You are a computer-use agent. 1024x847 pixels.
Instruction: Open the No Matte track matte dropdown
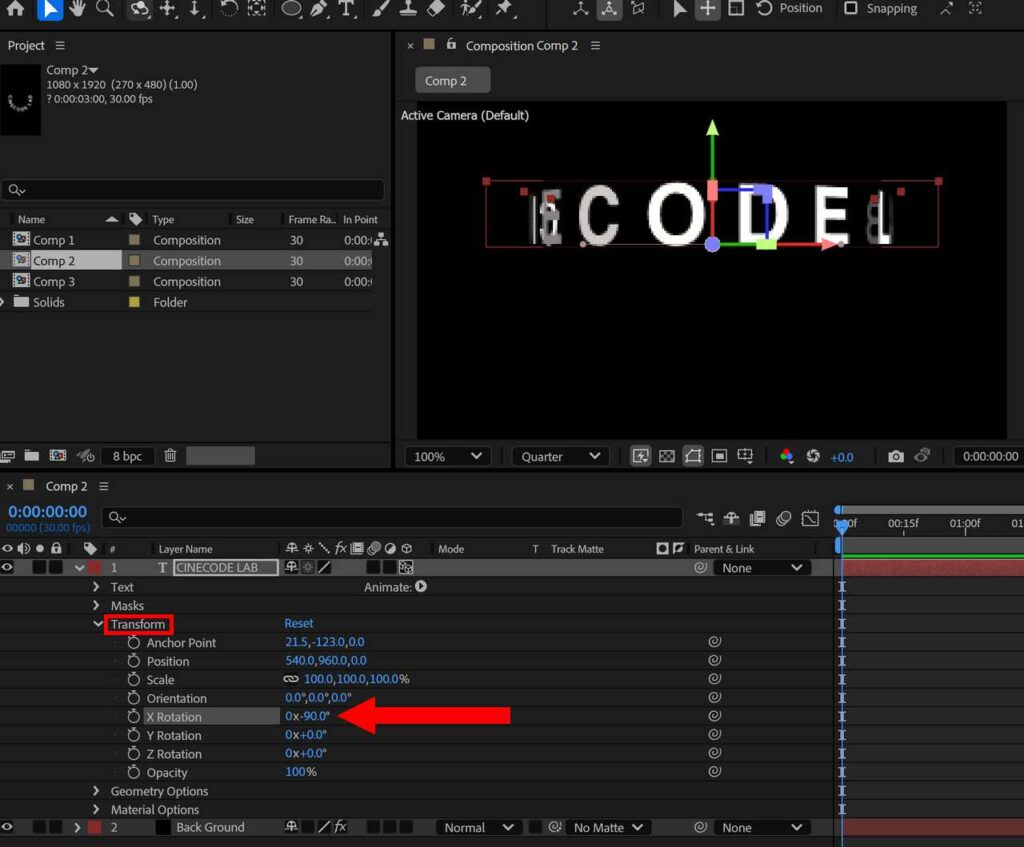pos(609,827)
